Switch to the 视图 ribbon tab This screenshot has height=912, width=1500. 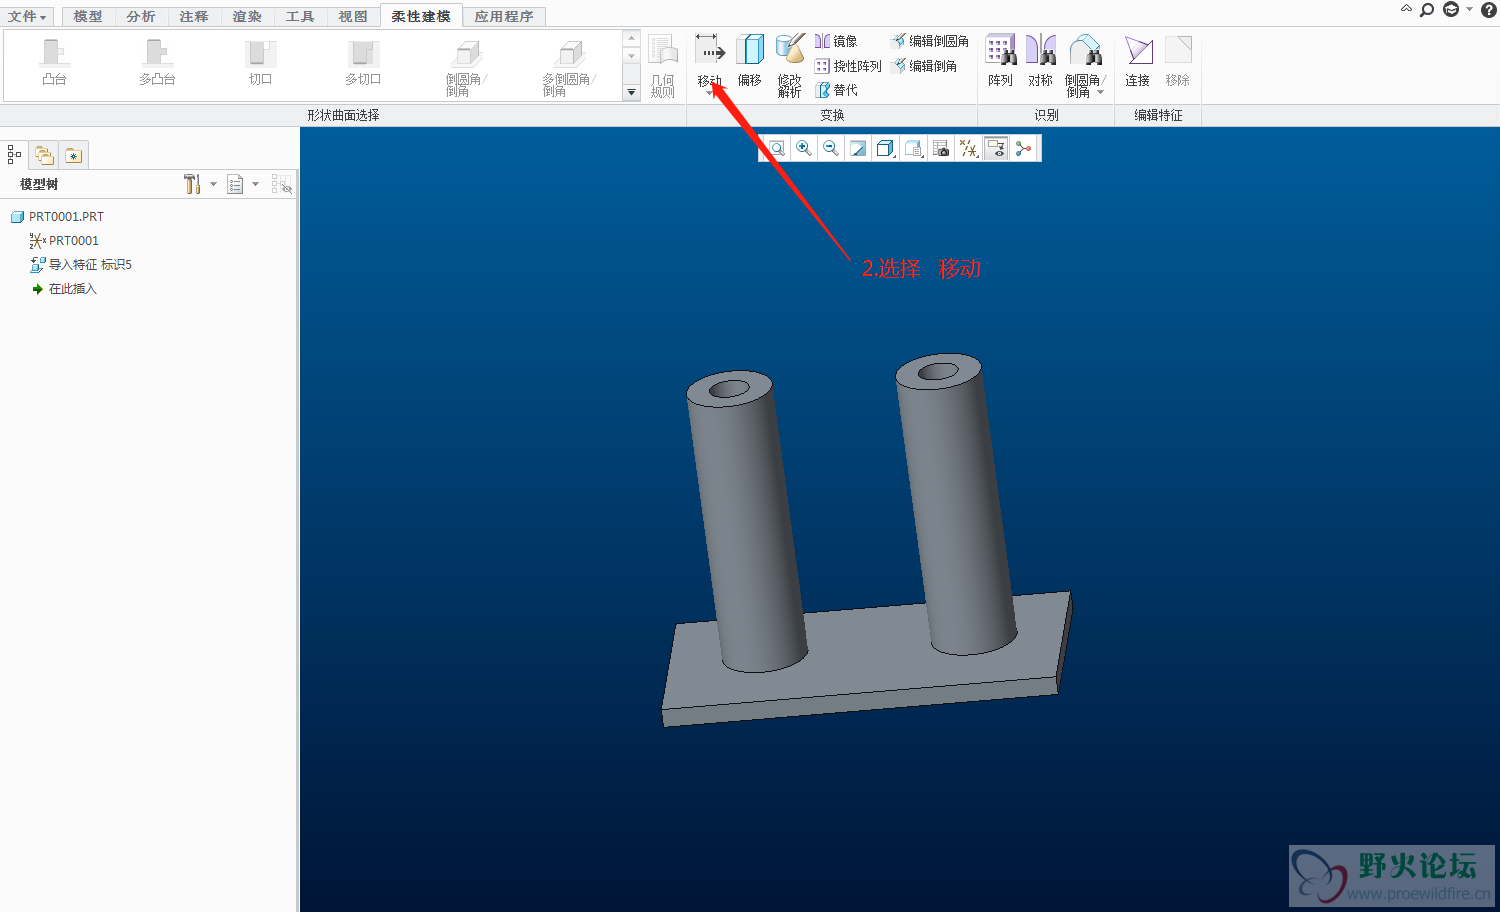pyautogui.click(x=353, y=16)
